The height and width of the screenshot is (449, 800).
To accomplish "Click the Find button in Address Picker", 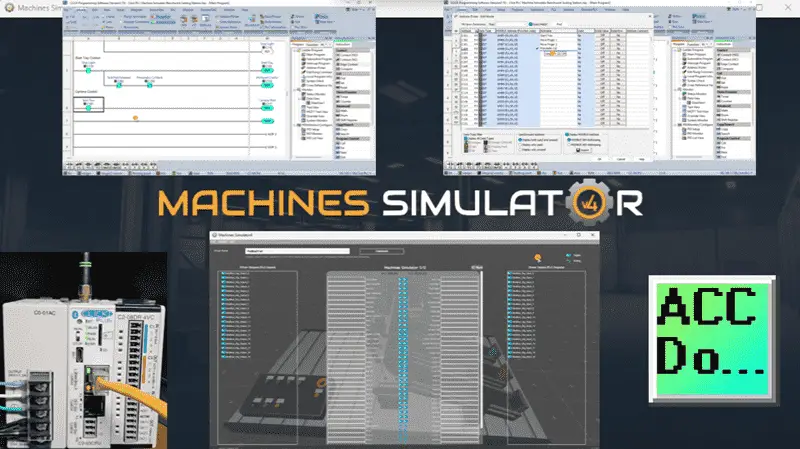I will [x=559, y=24].
